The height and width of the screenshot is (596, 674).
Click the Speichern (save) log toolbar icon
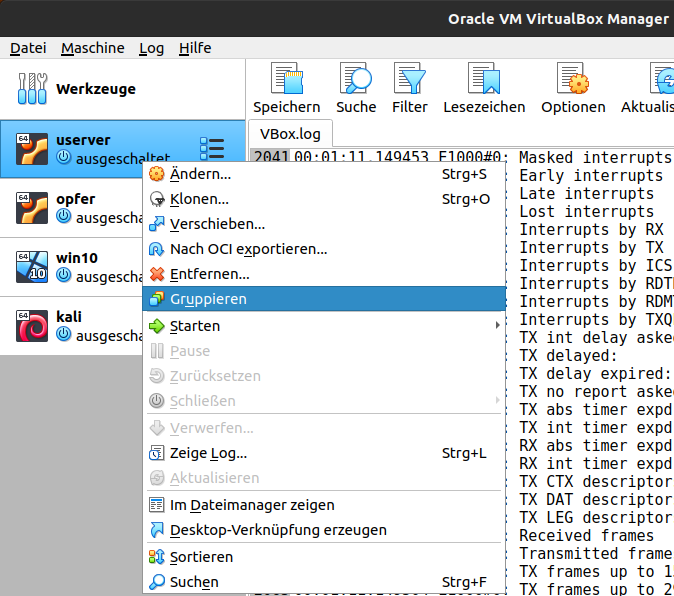point(287,78)
